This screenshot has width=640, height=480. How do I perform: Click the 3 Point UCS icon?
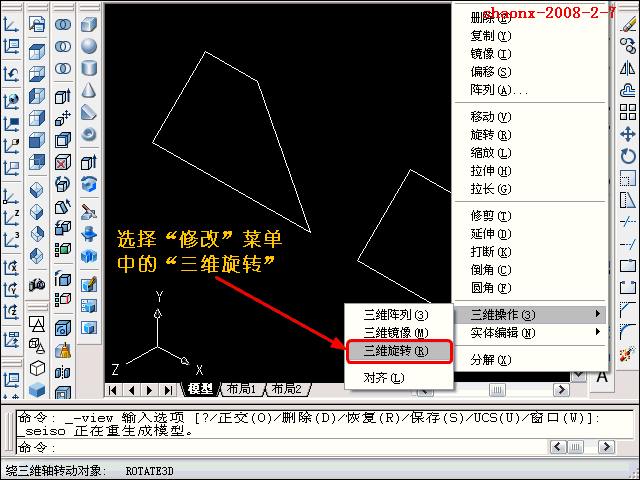[11, 241]
